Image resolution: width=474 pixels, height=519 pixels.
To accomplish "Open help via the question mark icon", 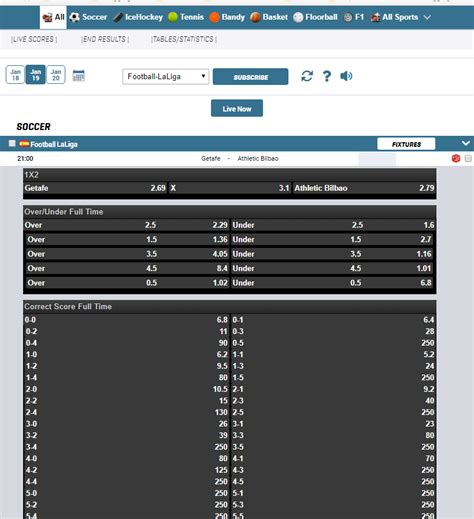I will tap(327, 76).
